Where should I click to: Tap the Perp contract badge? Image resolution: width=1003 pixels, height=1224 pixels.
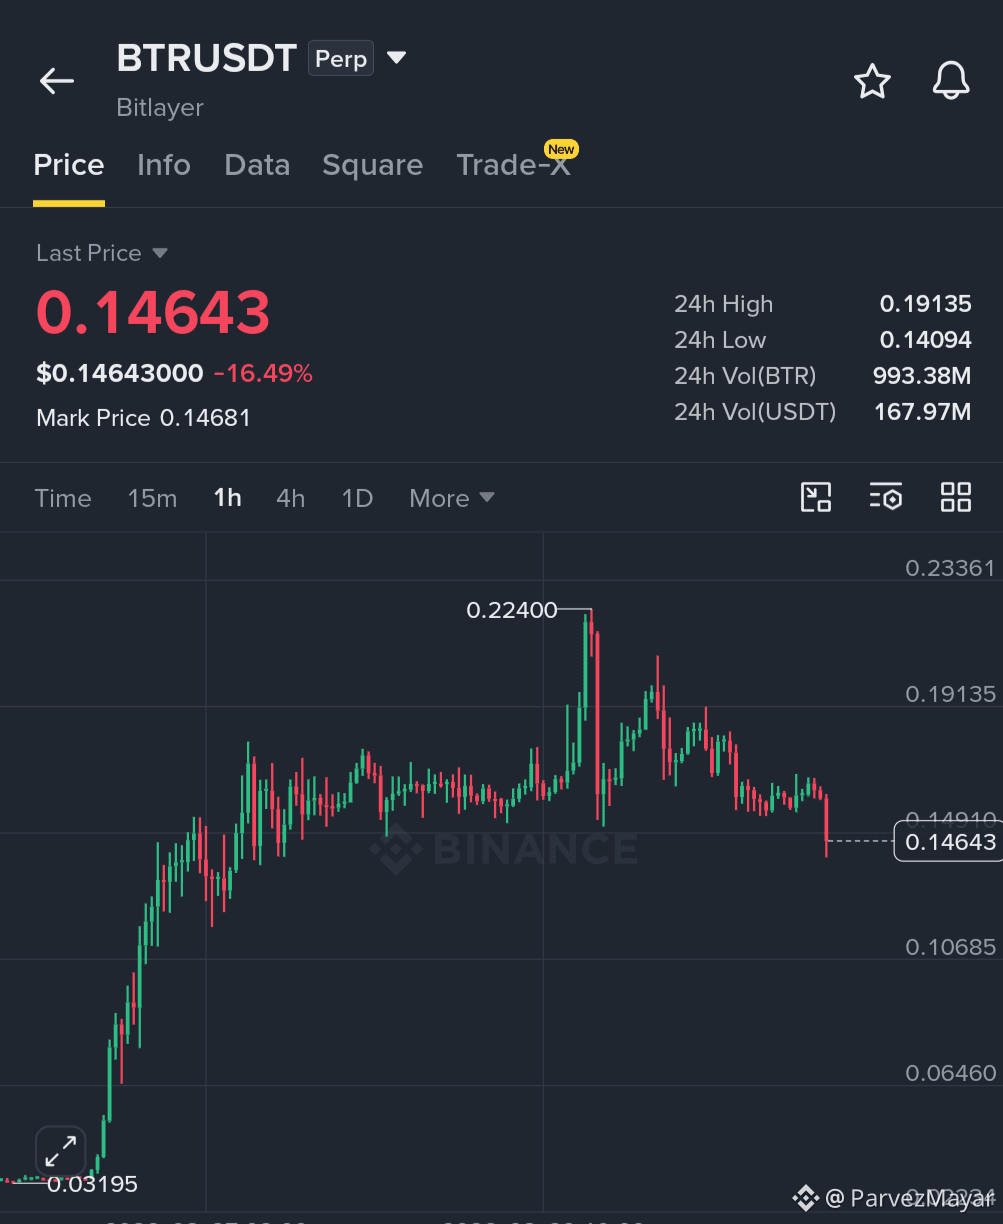pos(341,59)
